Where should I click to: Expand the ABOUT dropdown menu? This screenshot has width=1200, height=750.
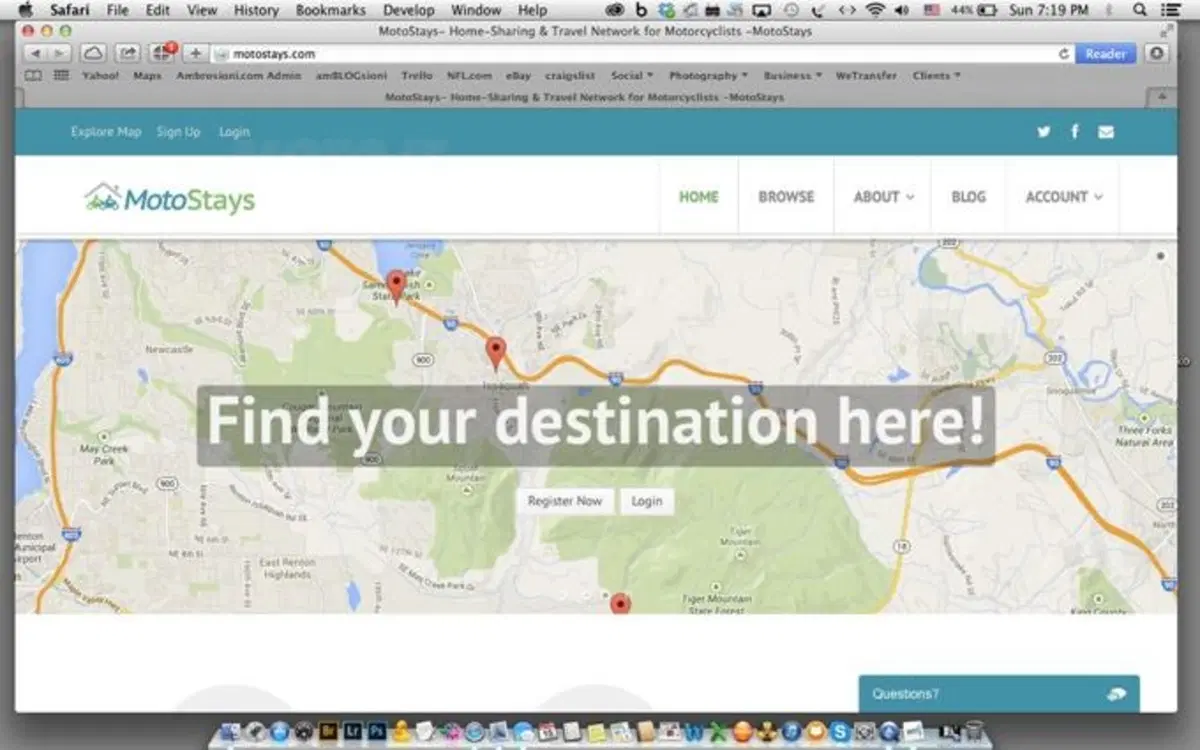pos(884,197)
